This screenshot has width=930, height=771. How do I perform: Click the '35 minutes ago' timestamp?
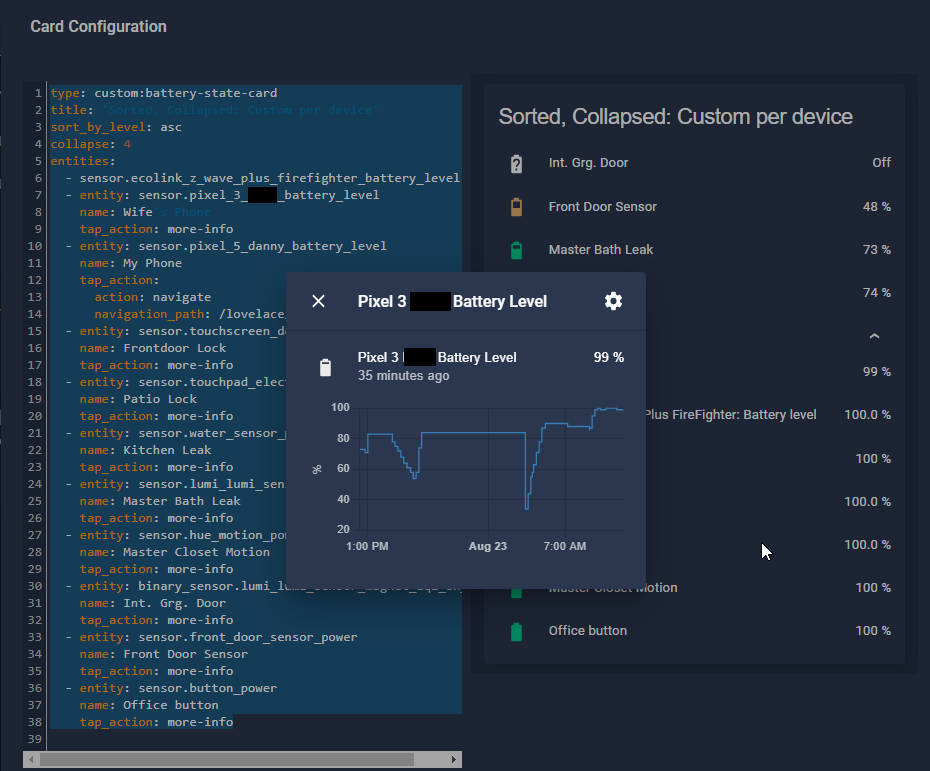[403, 375]
